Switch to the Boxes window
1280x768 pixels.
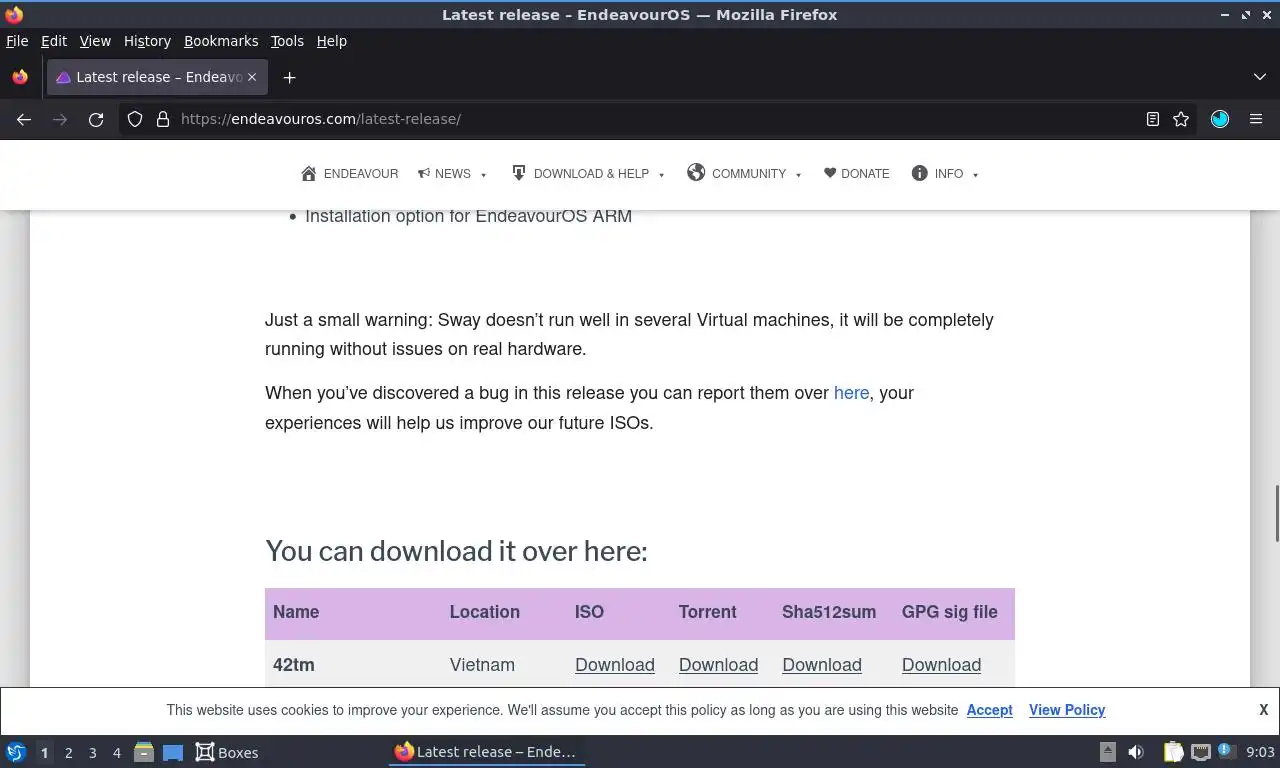227,752
